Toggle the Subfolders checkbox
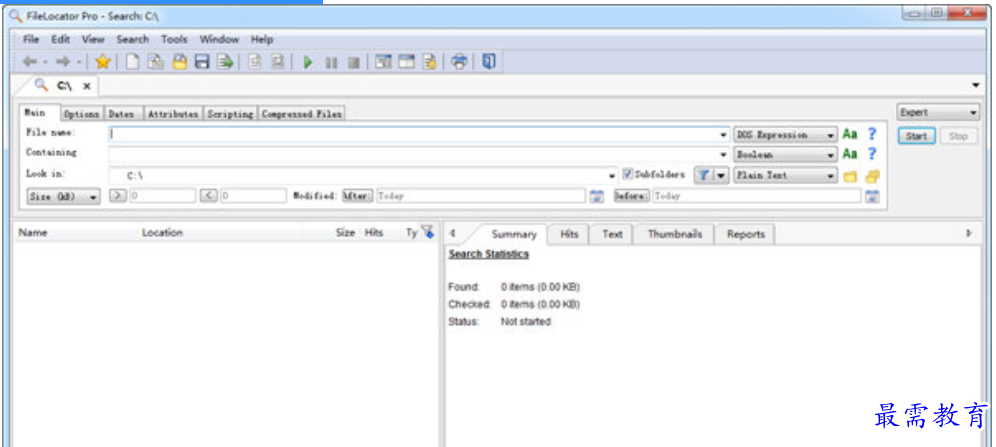996x447 pixels. [x=628, y=174]
